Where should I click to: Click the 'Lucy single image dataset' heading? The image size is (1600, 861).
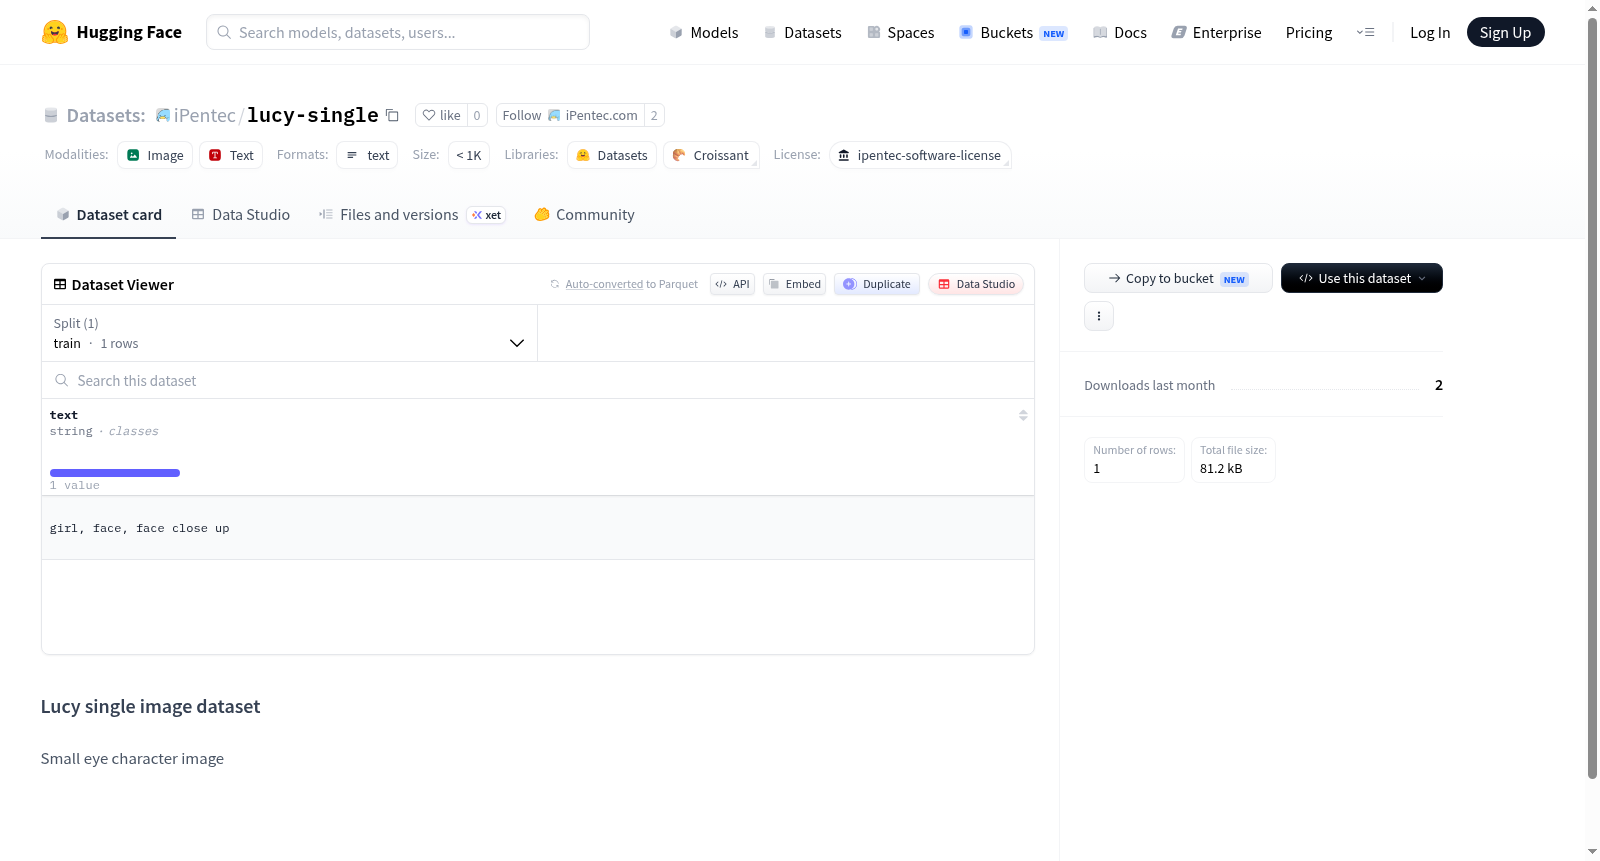coord(151,707)
